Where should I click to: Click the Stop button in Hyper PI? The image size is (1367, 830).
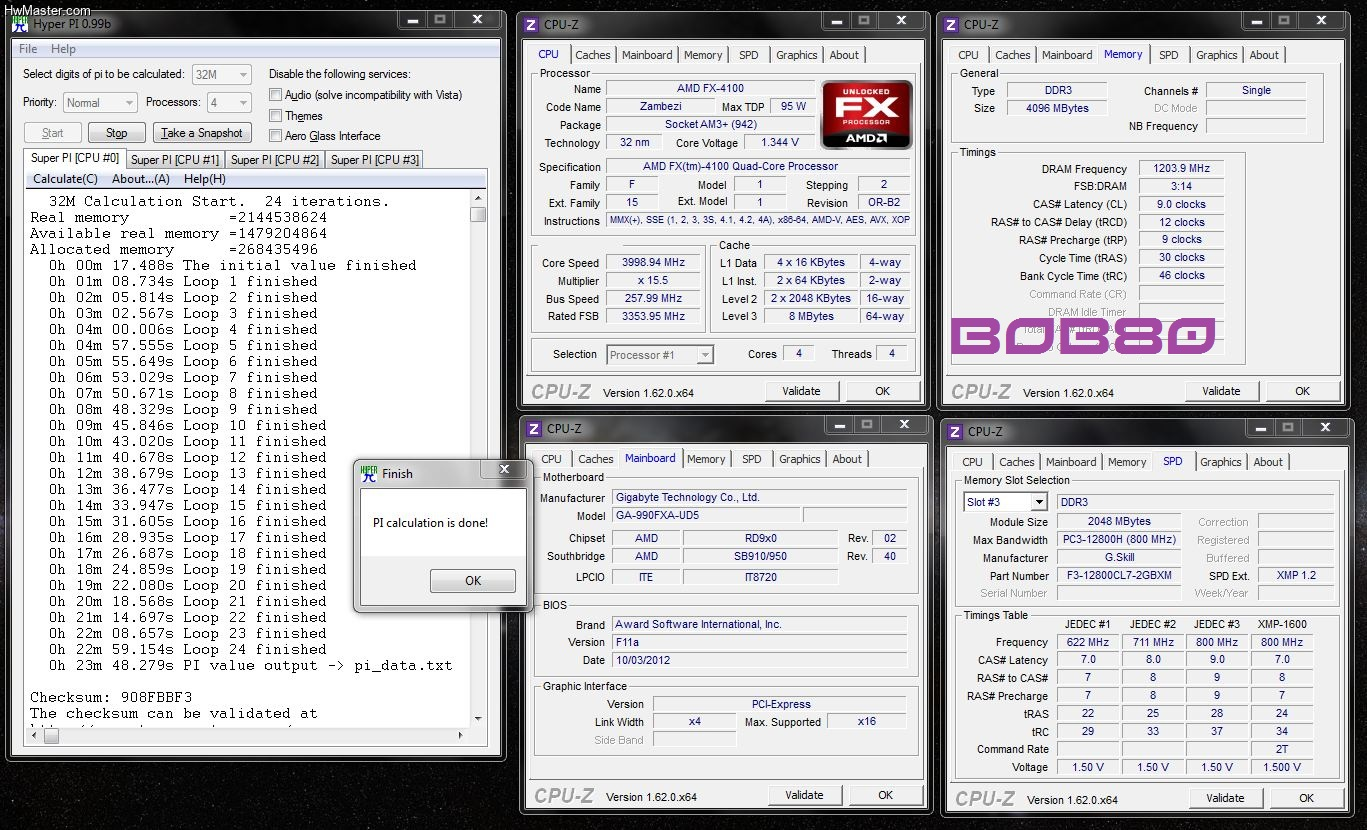click(117, 133)
